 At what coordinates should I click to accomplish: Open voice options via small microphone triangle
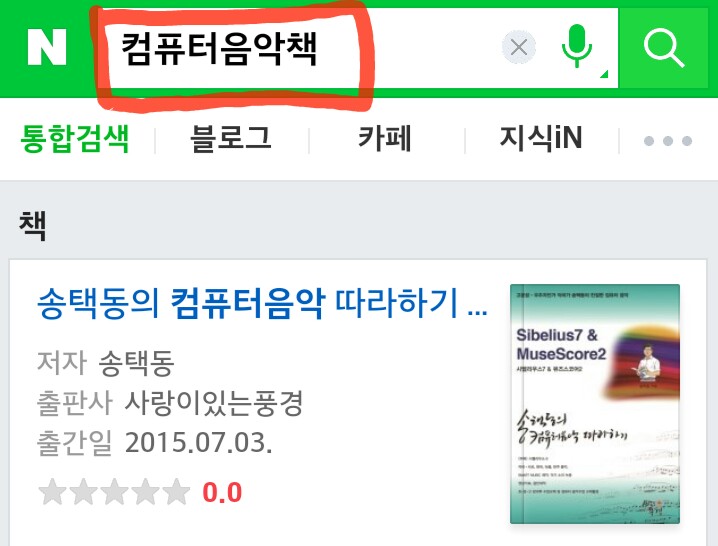(604, 74)
